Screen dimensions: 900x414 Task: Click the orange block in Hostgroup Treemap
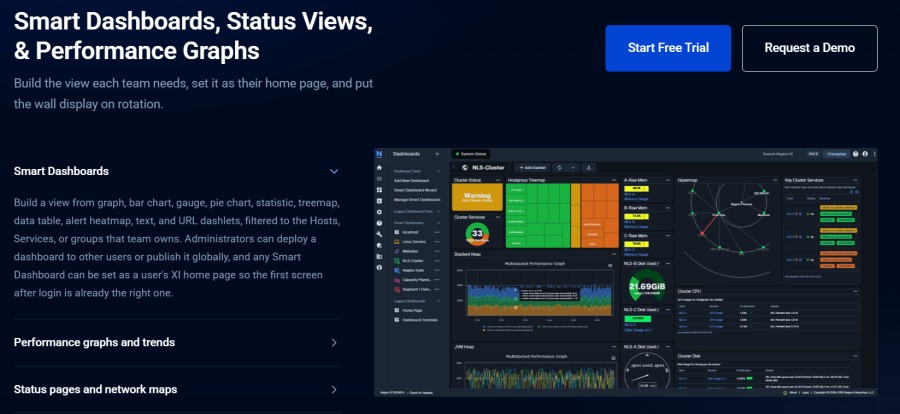600,215
